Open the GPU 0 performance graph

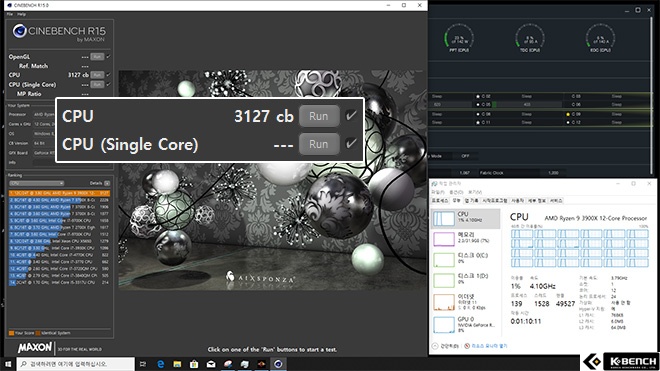(466, 324)
